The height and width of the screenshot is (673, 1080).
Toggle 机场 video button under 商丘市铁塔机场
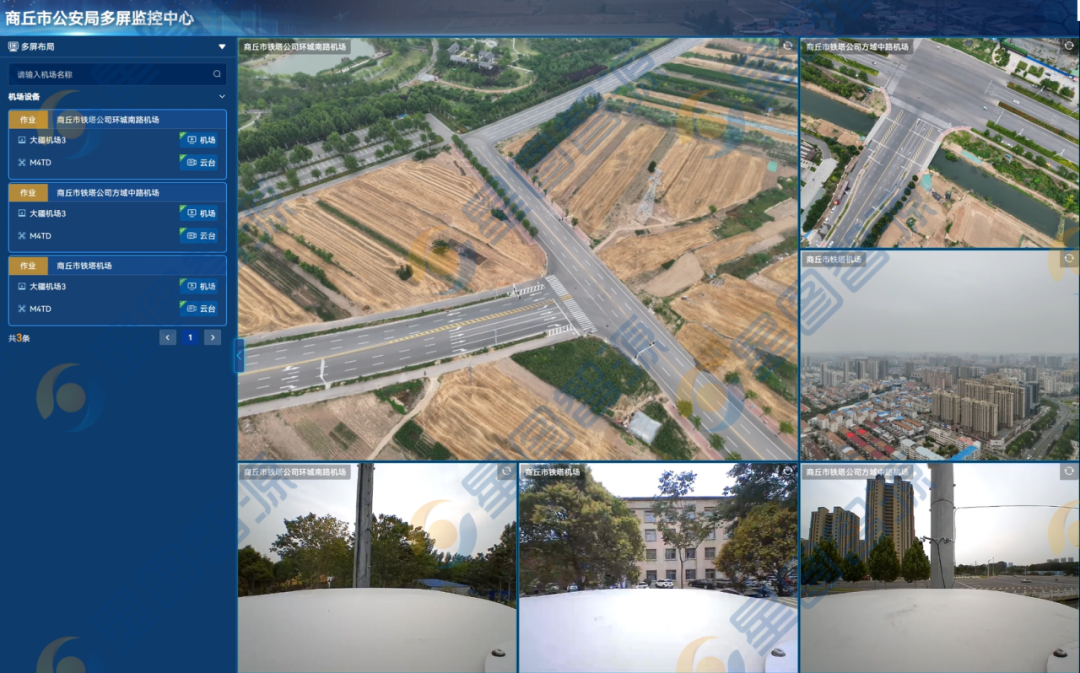[x=200, y=286]
